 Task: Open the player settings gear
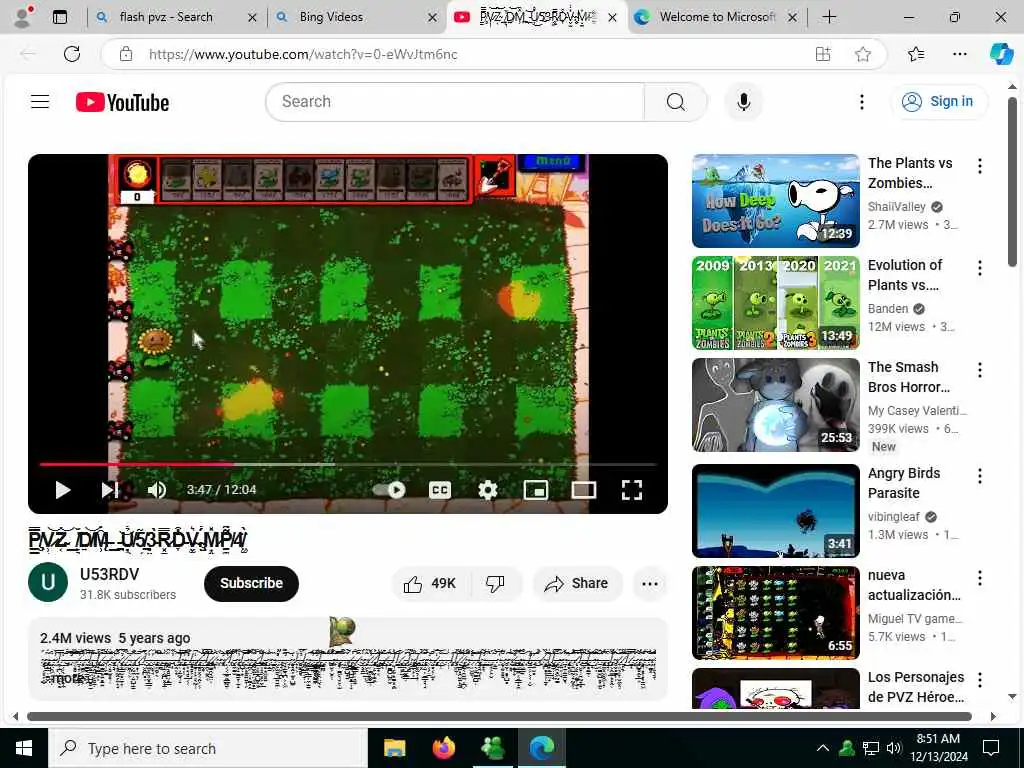tap(488, 490)
